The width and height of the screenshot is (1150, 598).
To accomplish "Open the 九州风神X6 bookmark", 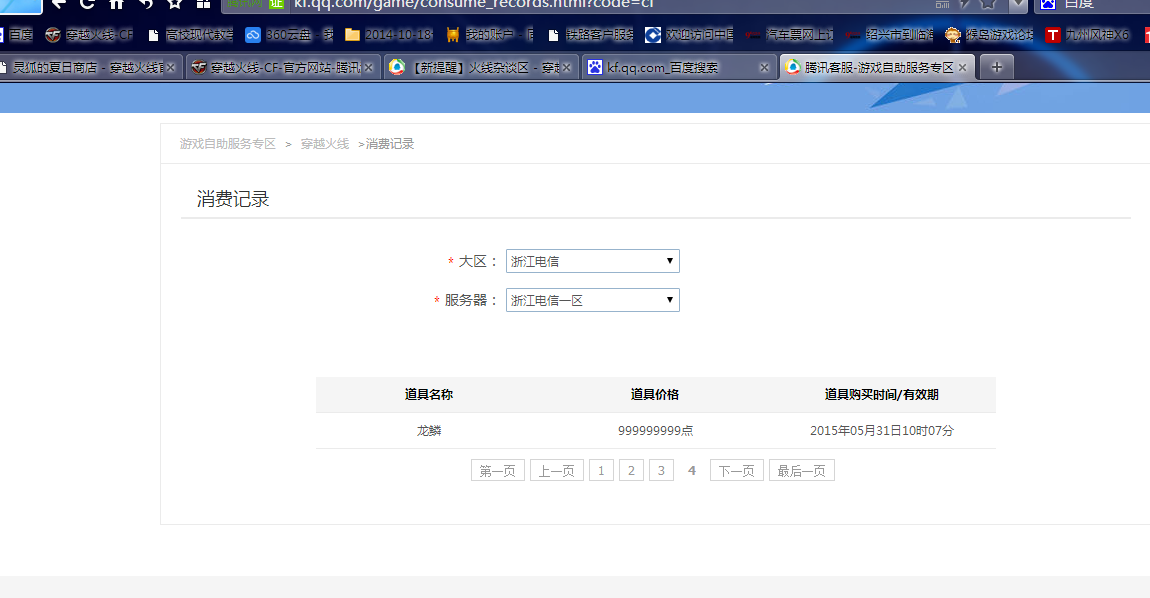I will pos(1088,34).
